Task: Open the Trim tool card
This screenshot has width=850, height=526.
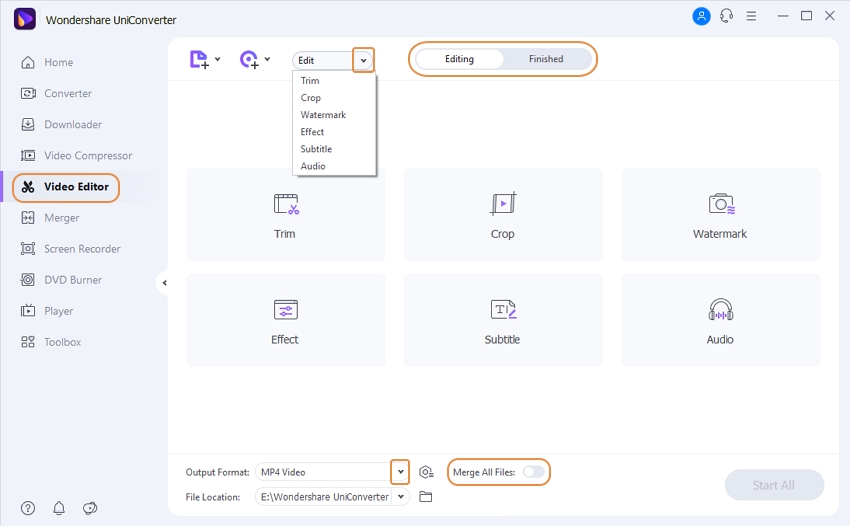Action: (285, 215)
